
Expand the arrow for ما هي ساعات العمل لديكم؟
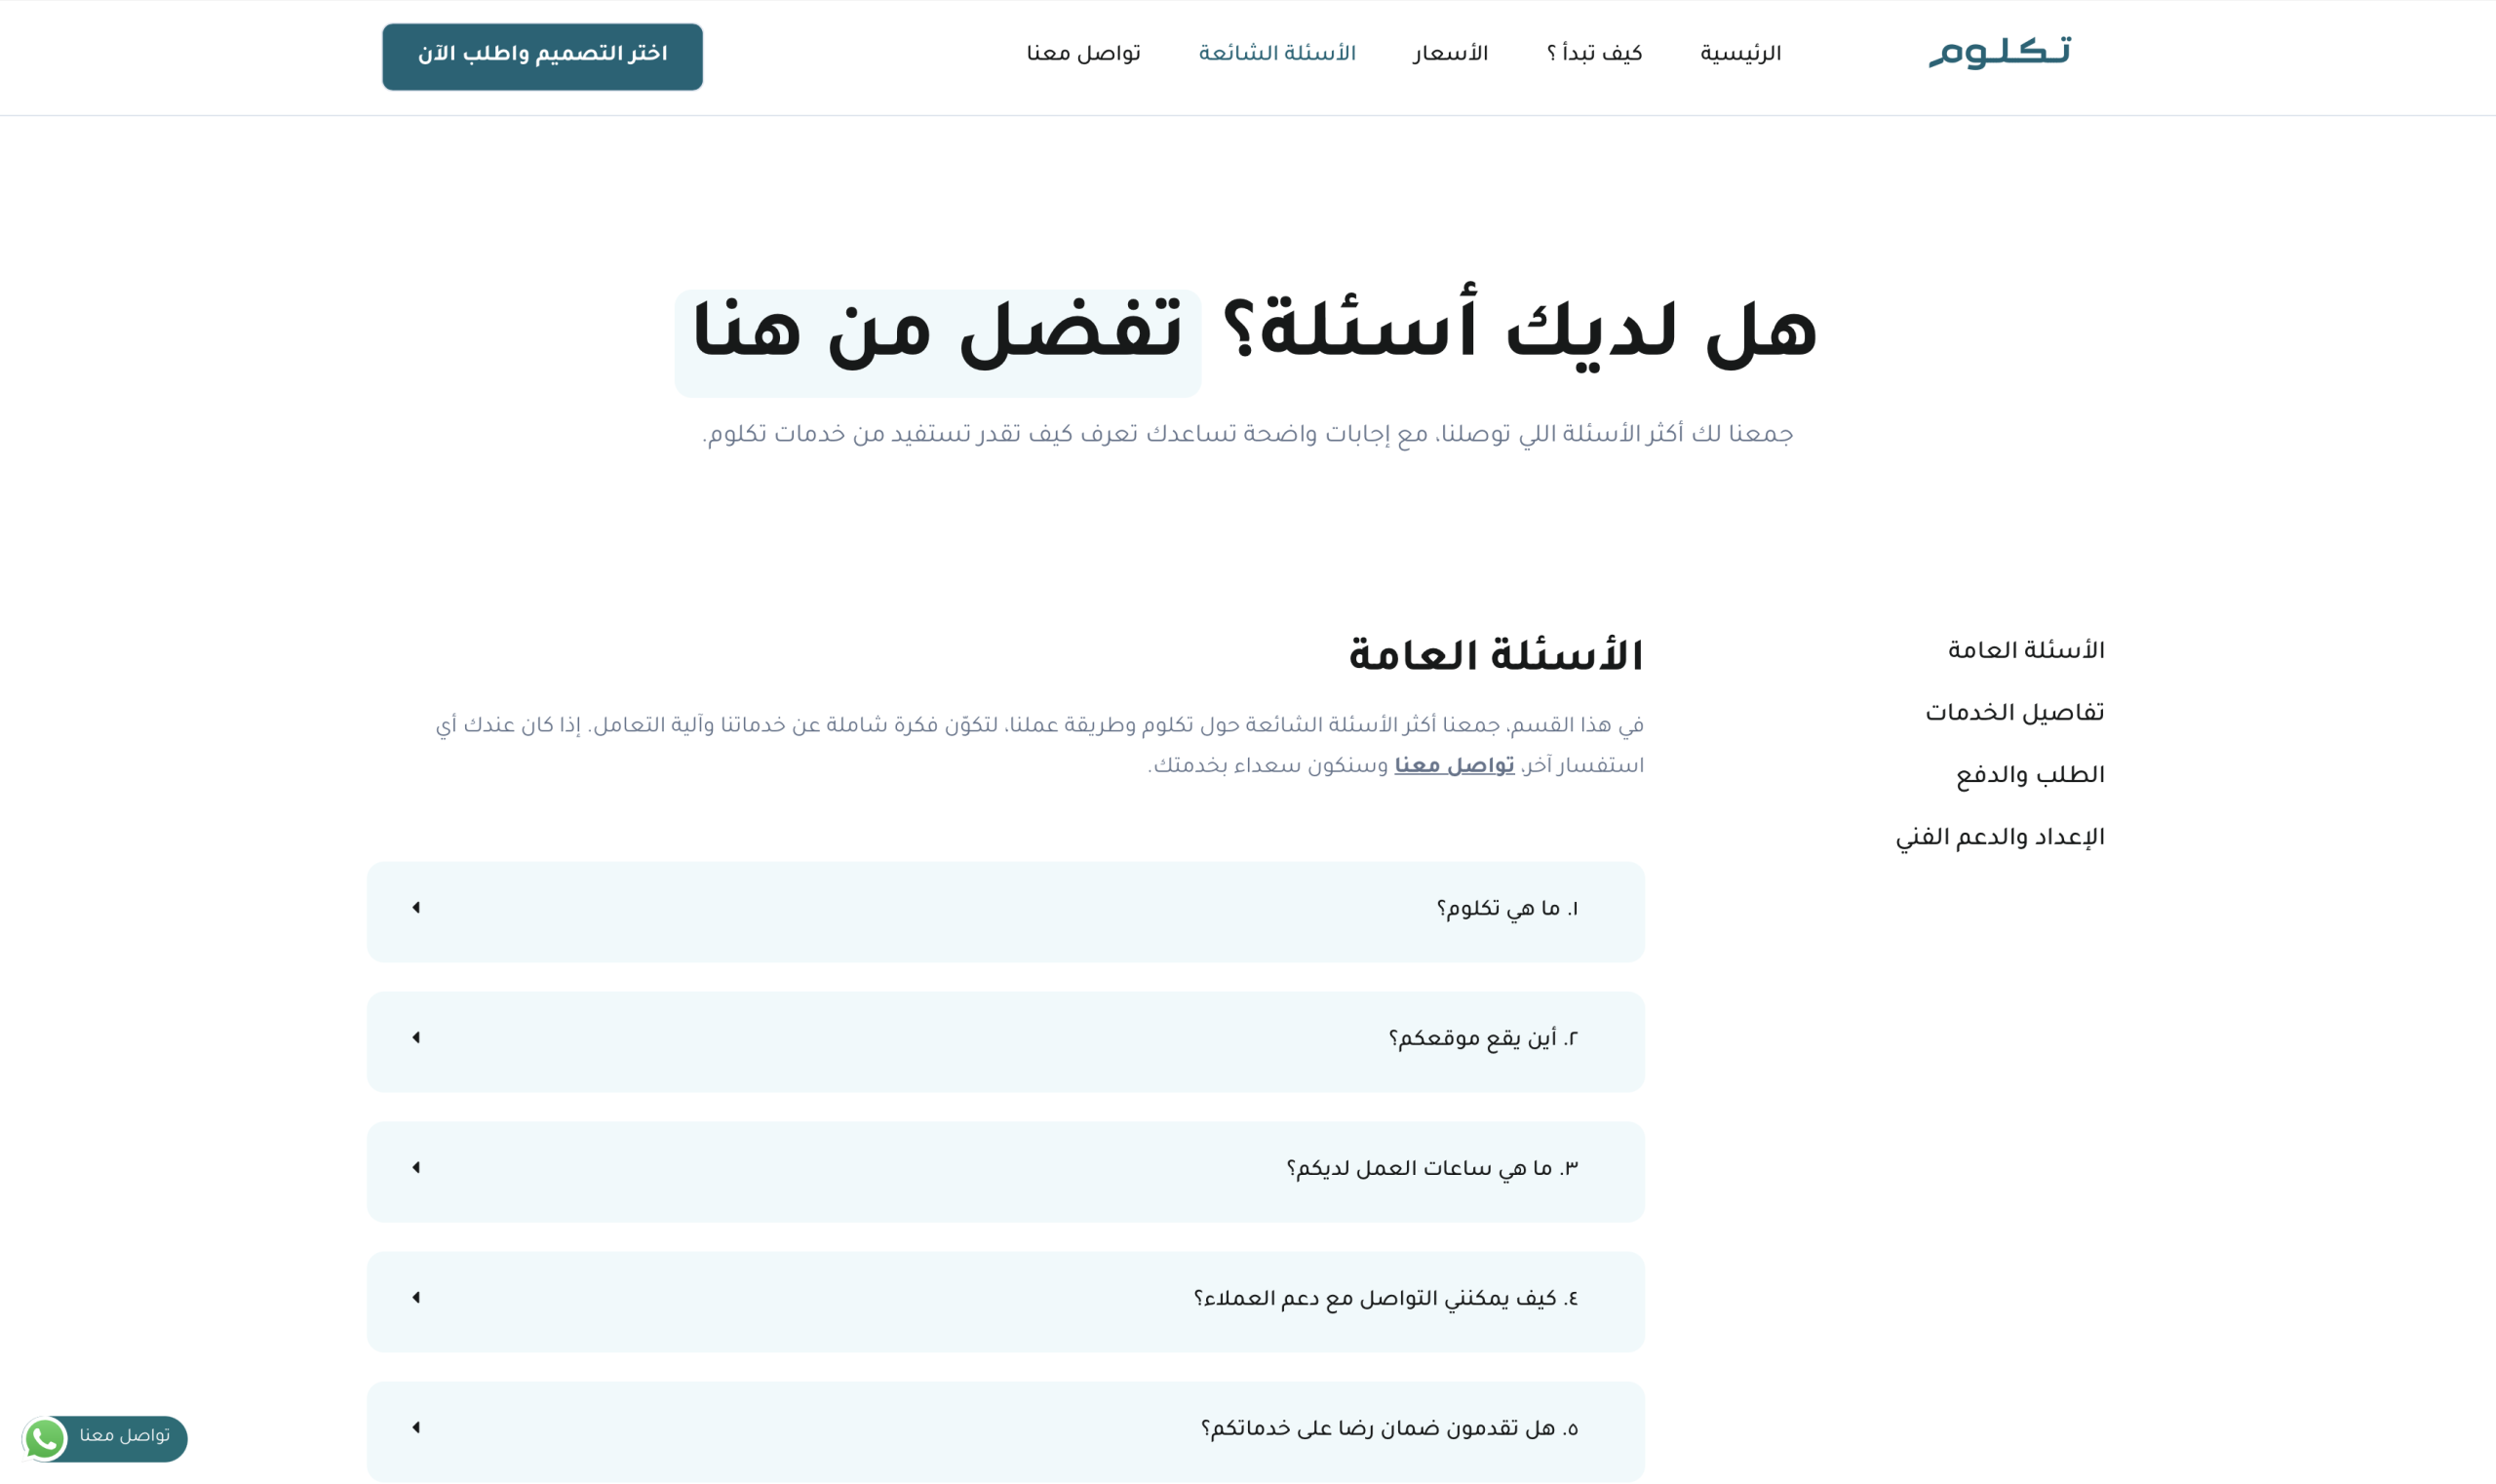click(x=416, y=1167)
